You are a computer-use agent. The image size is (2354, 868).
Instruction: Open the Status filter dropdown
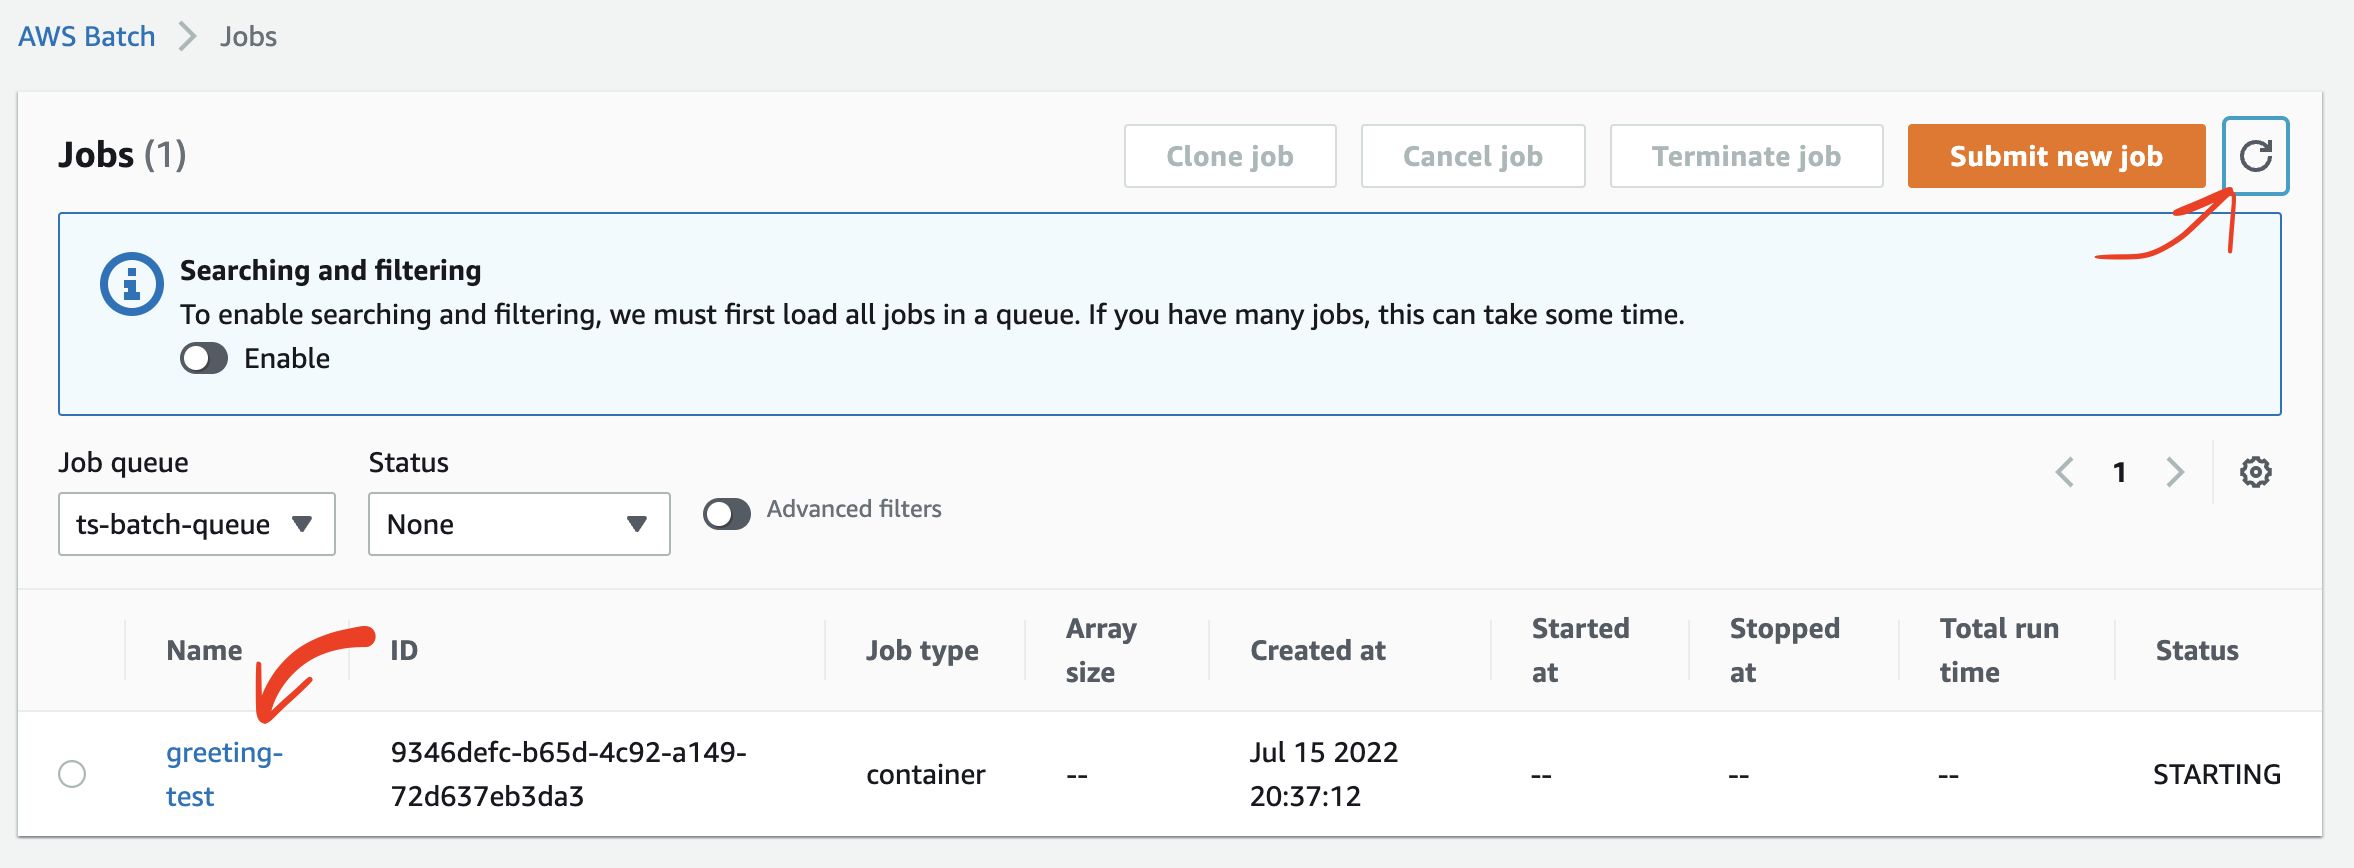coord(519,524)
